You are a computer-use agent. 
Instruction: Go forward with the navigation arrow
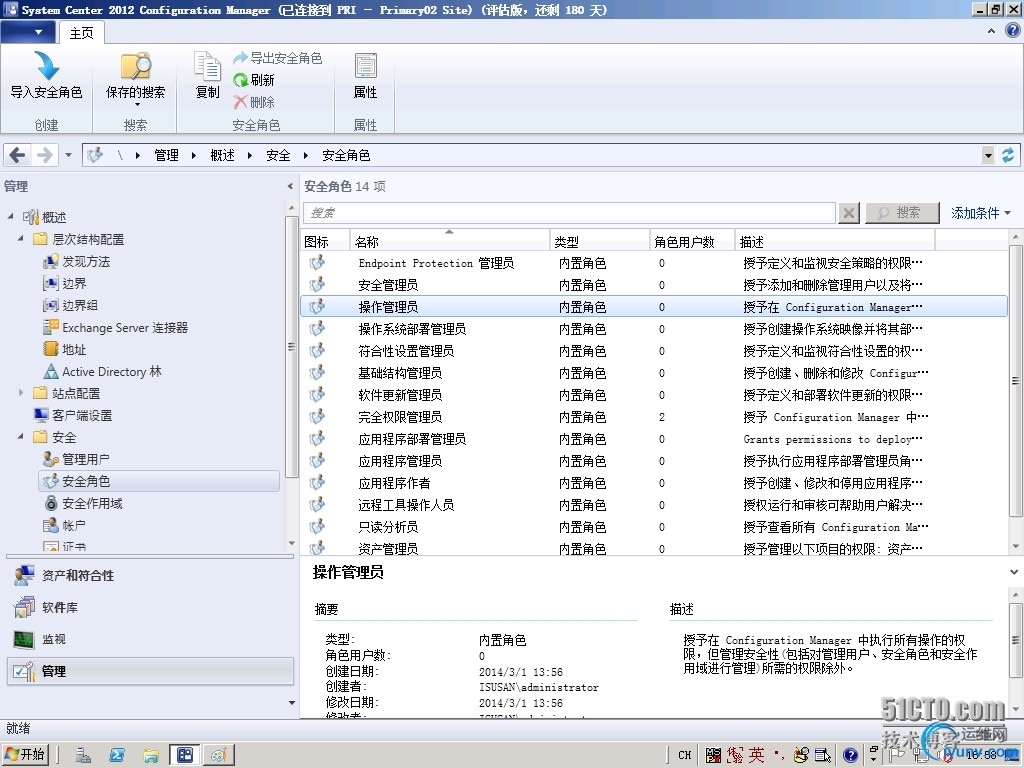44,155
